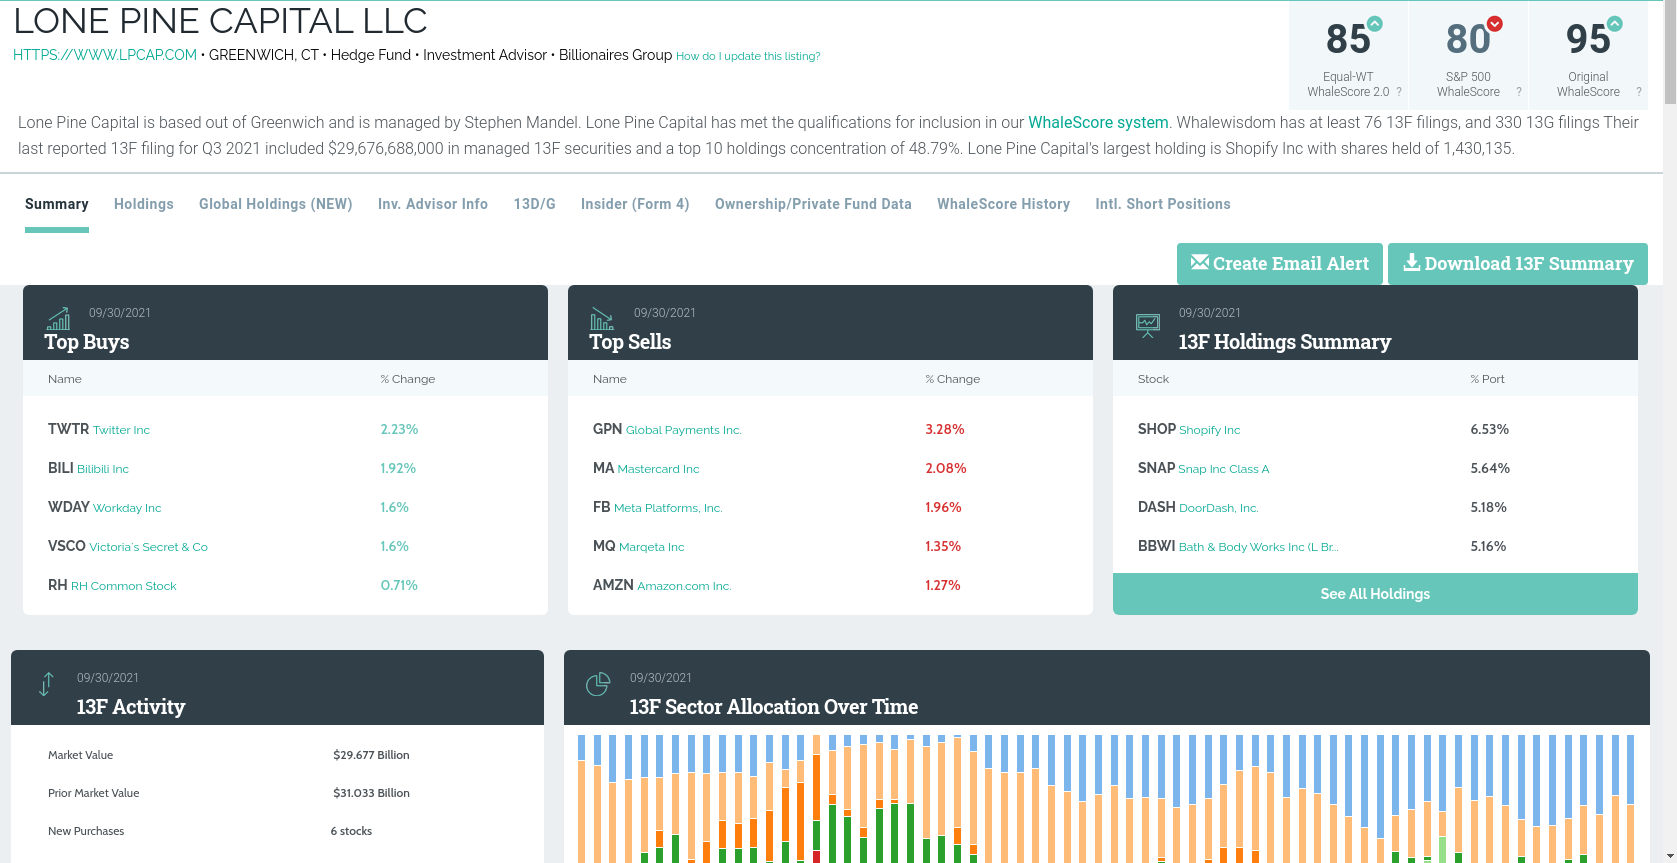Click the % Change header in Top Buys
Image resolution: width=1677 pixels, height=863 pixels.
click(x=408, y=379)
